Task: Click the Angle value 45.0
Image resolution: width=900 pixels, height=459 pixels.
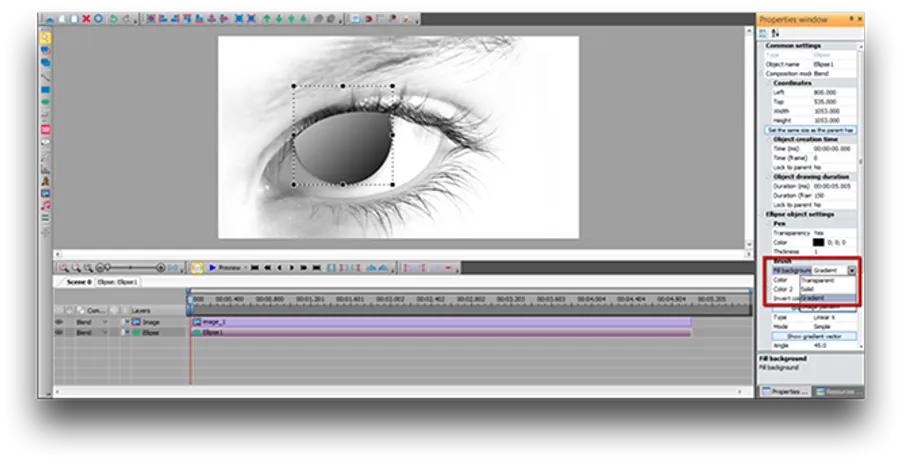Action: (x=820, y=346)
